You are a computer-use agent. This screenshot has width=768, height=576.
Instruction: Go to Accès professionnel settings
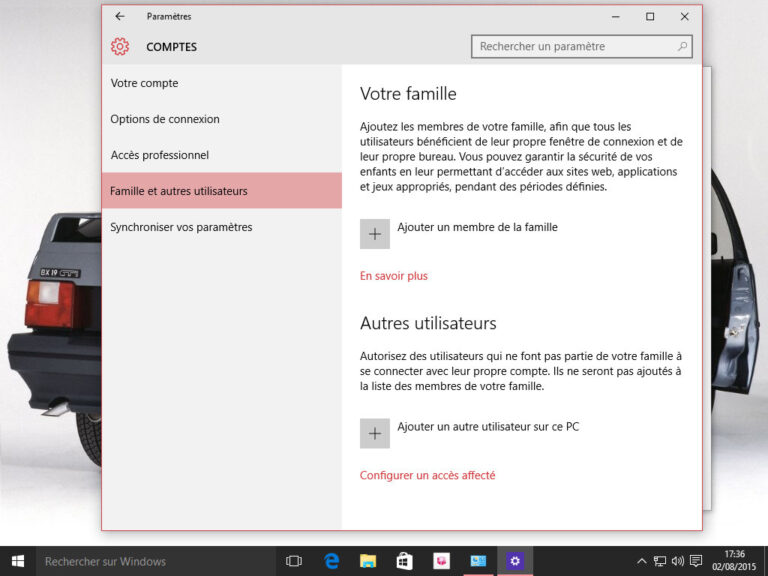tap(159, 155)
